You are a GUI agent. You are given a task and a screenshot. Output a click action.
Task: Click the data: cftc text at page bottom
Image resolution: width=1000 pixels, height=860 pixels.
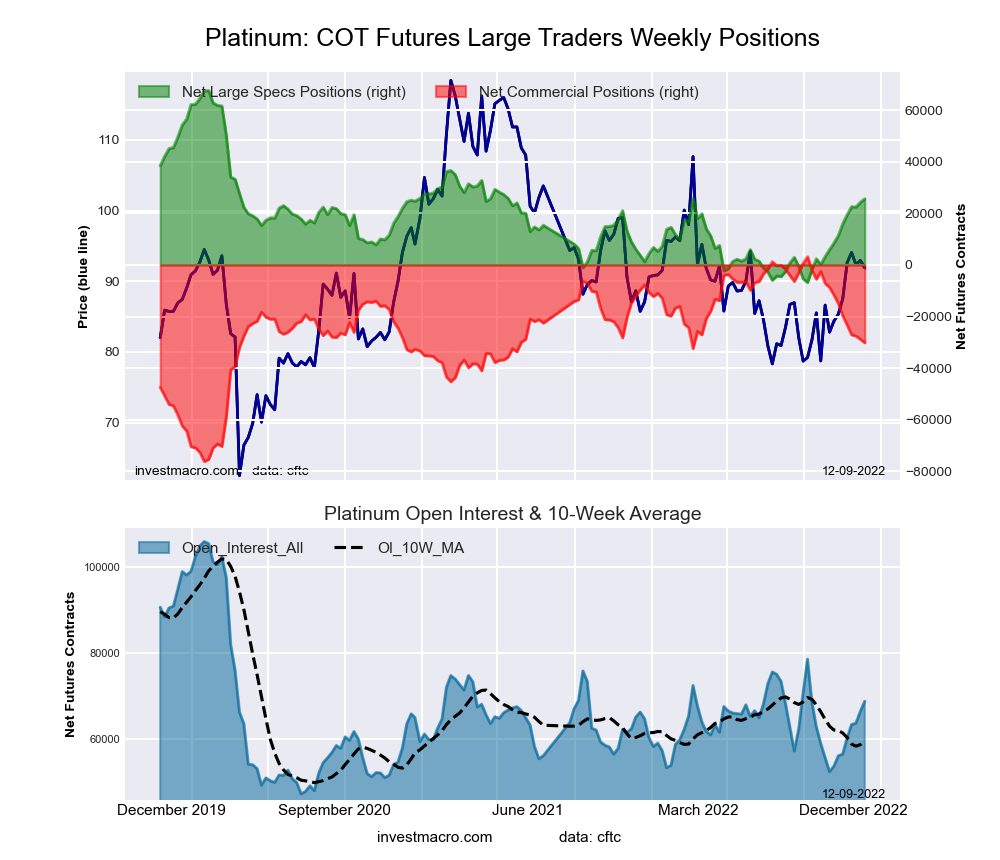coord(590,836)
